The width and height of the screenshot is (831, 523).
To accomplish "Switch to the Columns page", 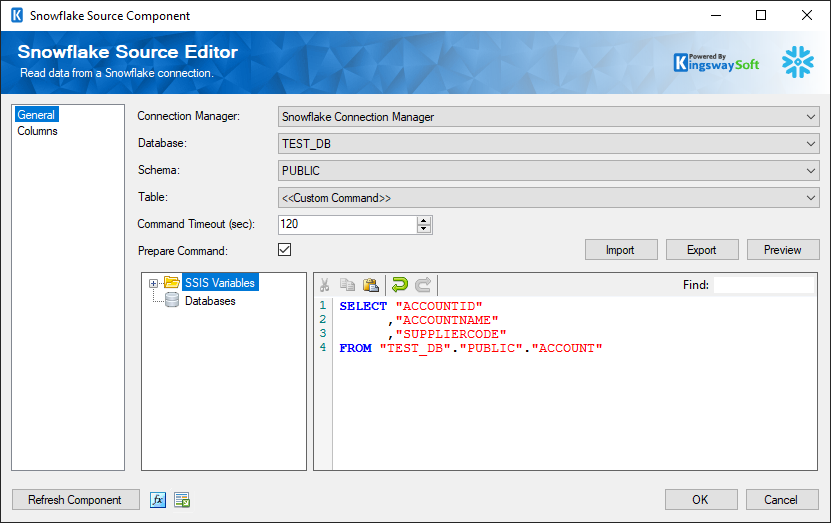I will [x=37, y=131].
